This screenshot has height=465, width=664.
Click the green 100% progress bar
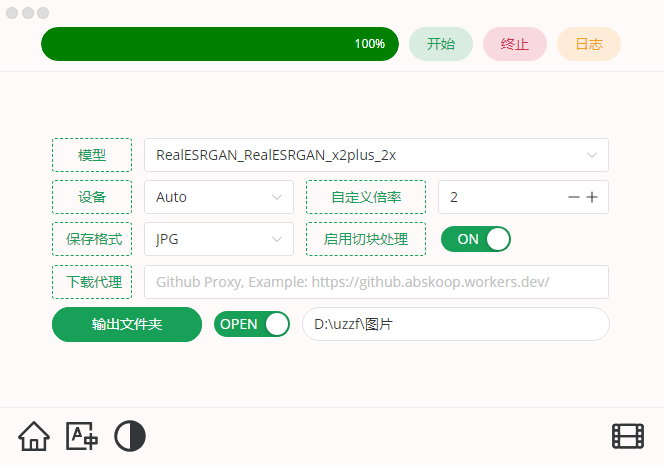[x=220, y=44]
